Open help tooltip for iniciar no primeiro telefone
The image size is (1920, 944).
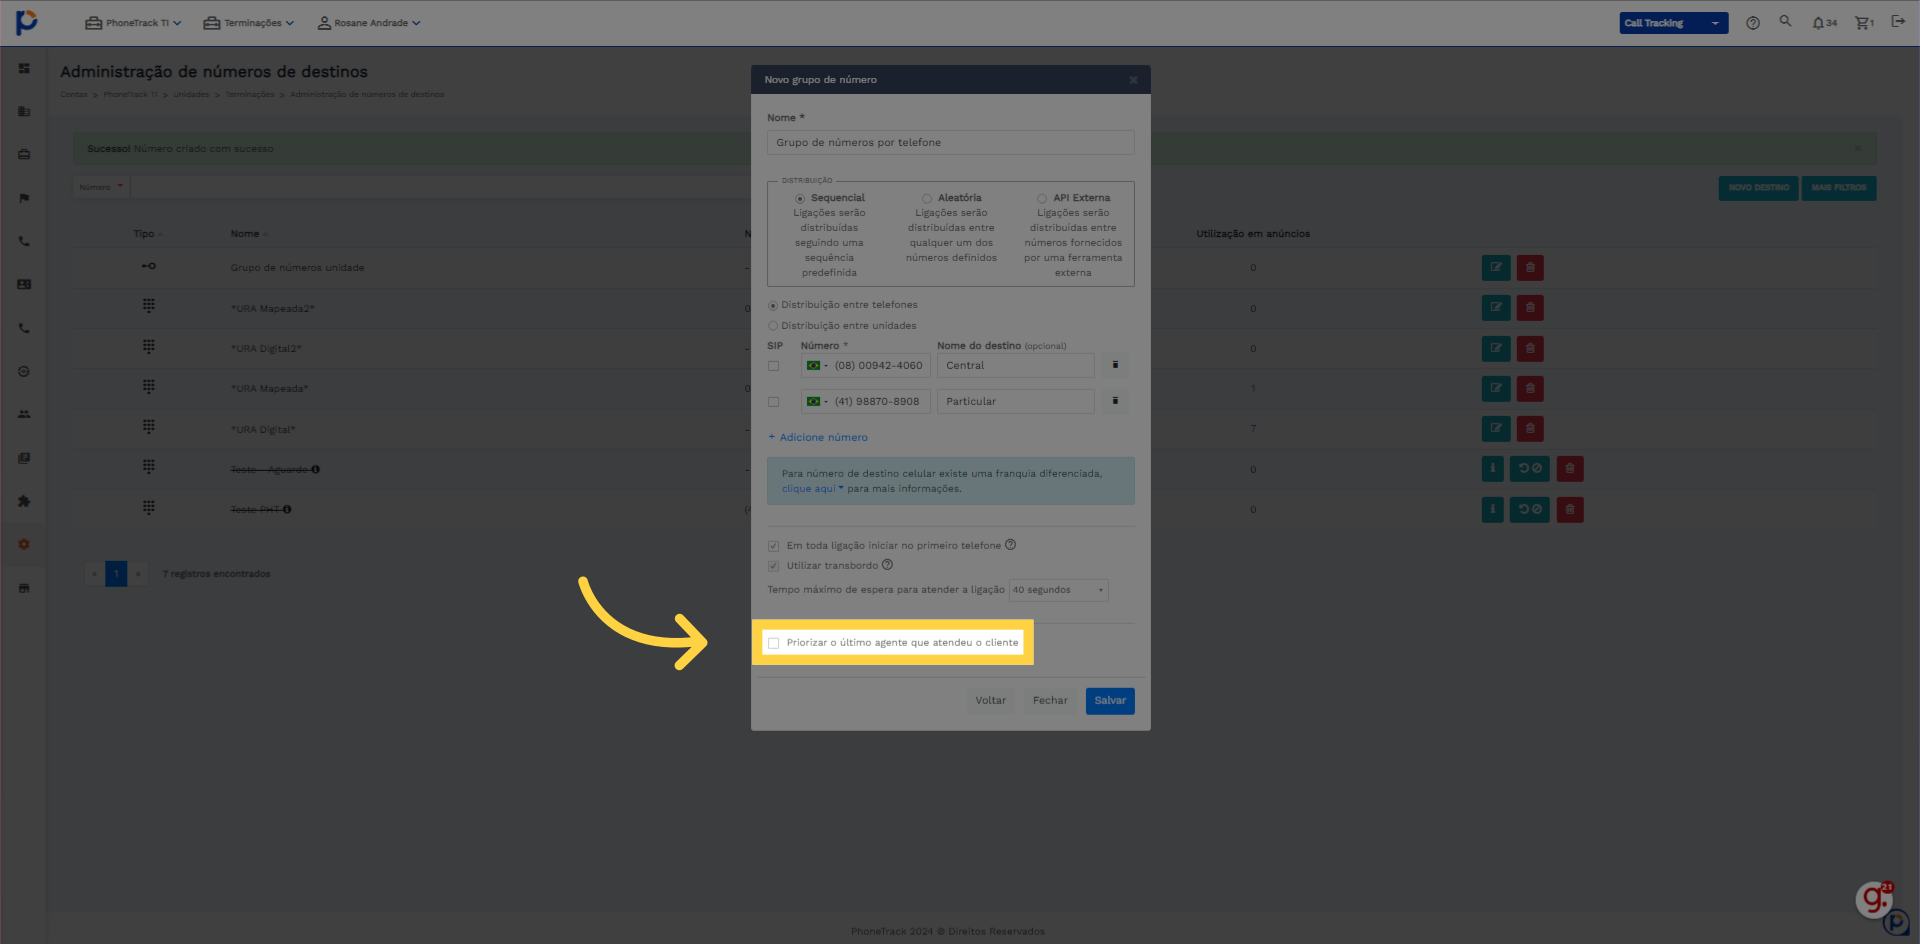(x=1010, y=545)
